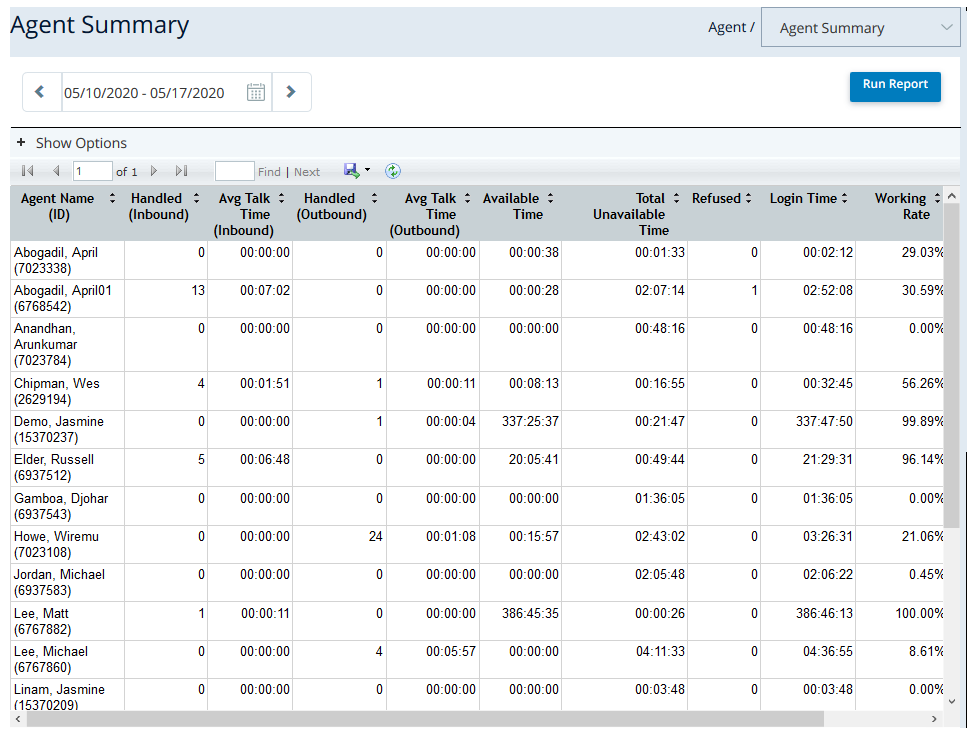Select Howe, Wiremu (7023108) name cell
This screenshot has width=977, height=733.
[x=67, y=544]
